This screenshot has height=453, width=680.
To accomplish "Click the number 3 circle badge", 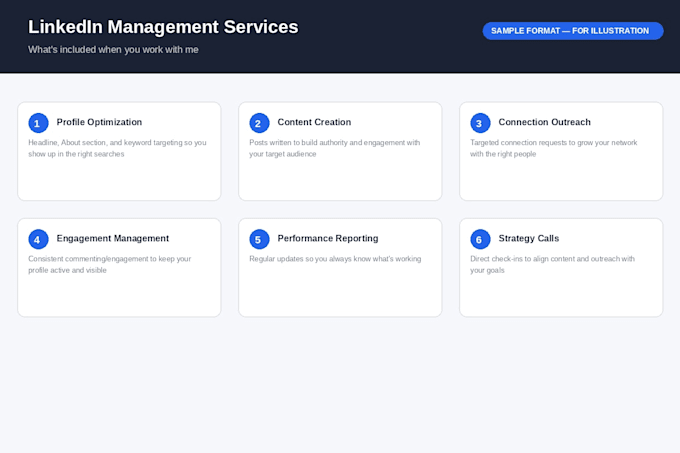I will pos(480,123).
